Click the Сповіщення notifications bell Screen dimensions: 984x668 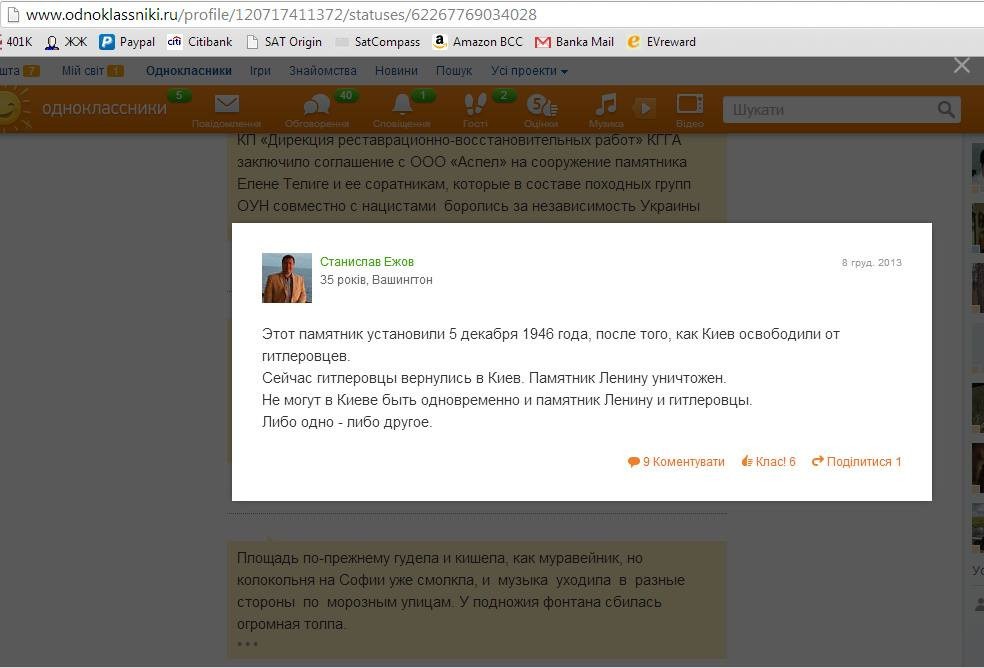pos(402,105)
